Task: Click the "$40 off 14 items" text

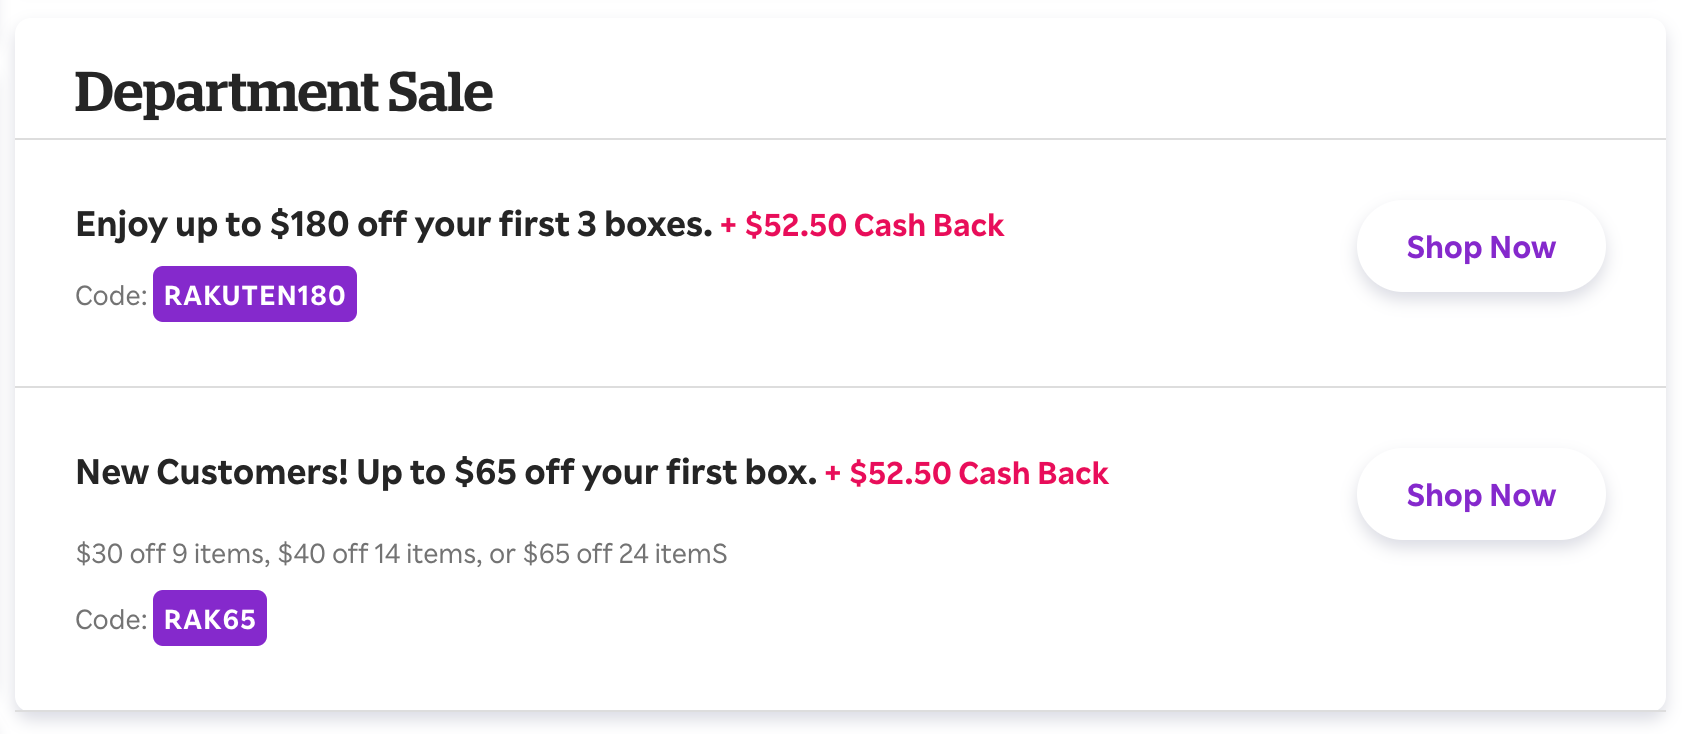Action: 377,554
